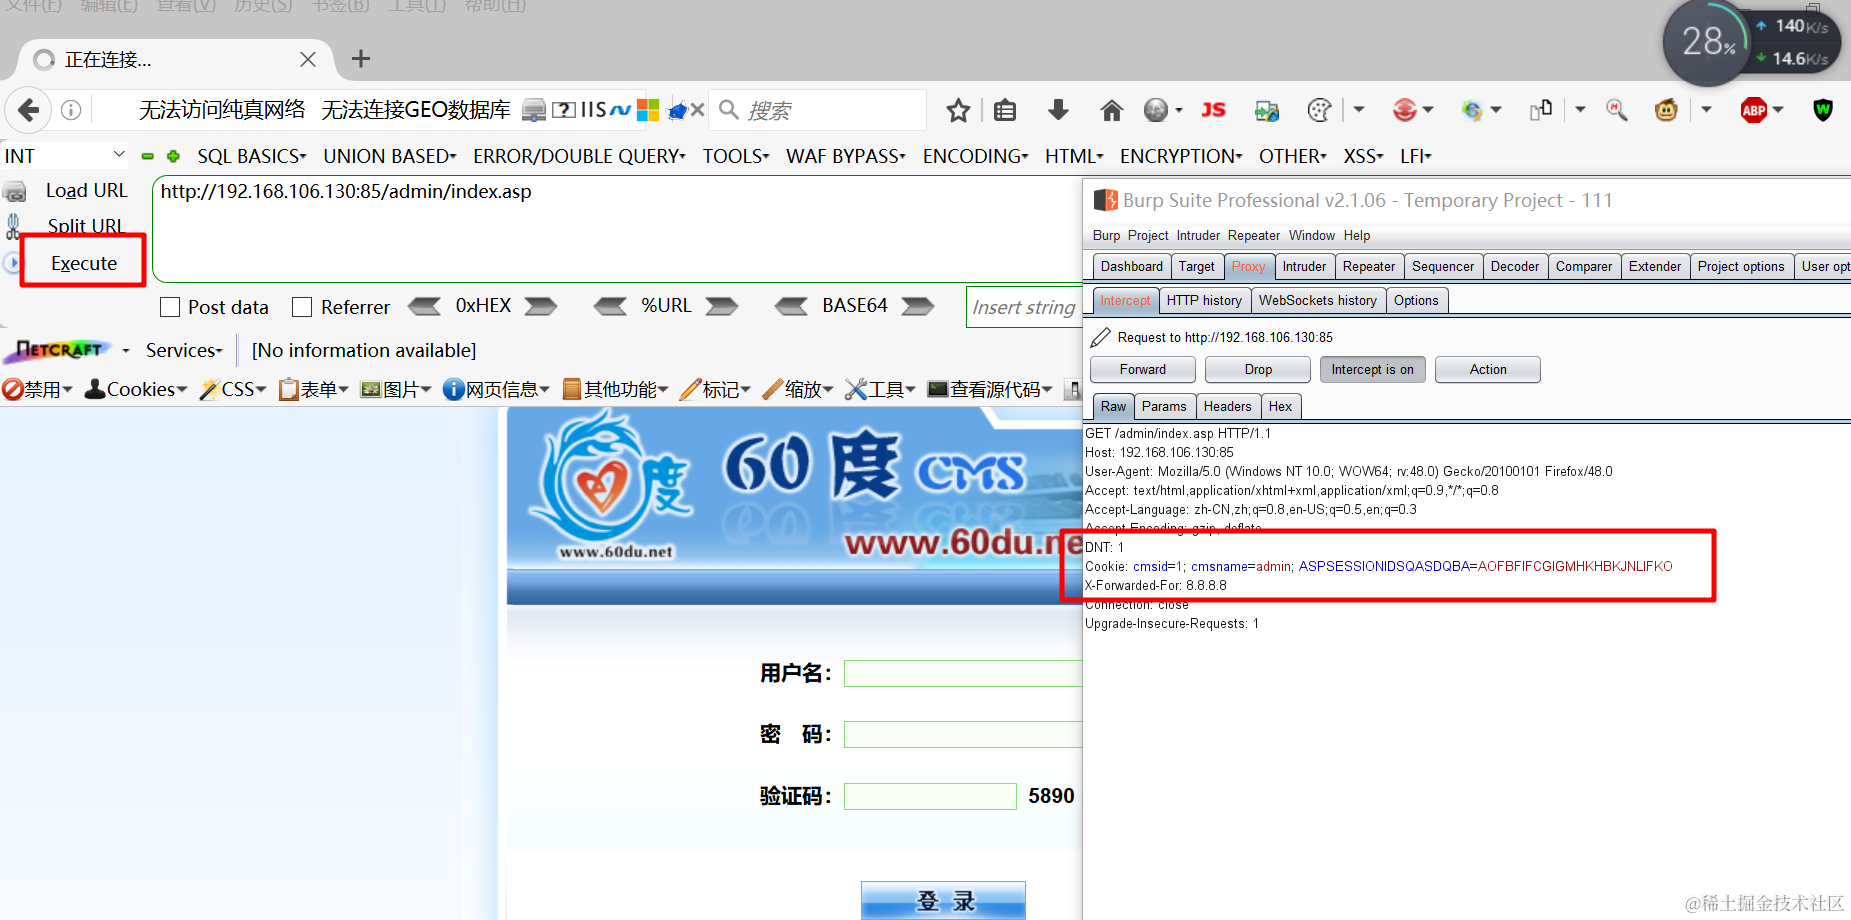This screenshot has width=1851, height=920.
Task: Click the 用户名 username input field
Action: coord(962,674)
